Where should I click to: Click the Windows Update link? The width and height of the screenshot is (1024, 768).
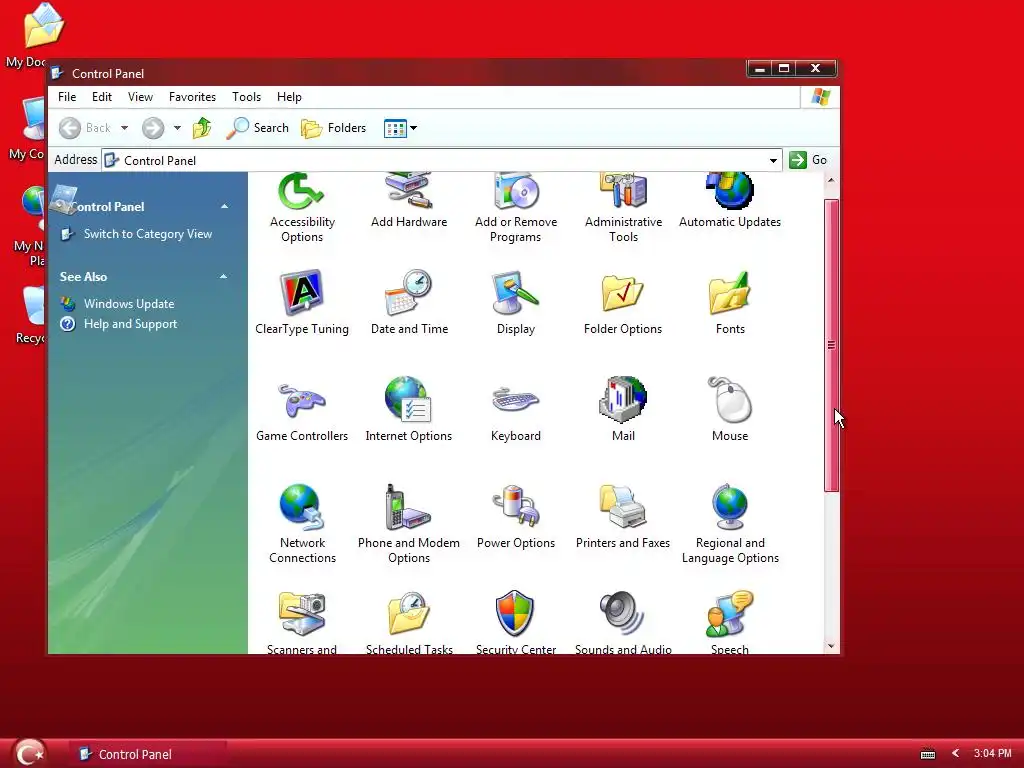pos(129,304)
